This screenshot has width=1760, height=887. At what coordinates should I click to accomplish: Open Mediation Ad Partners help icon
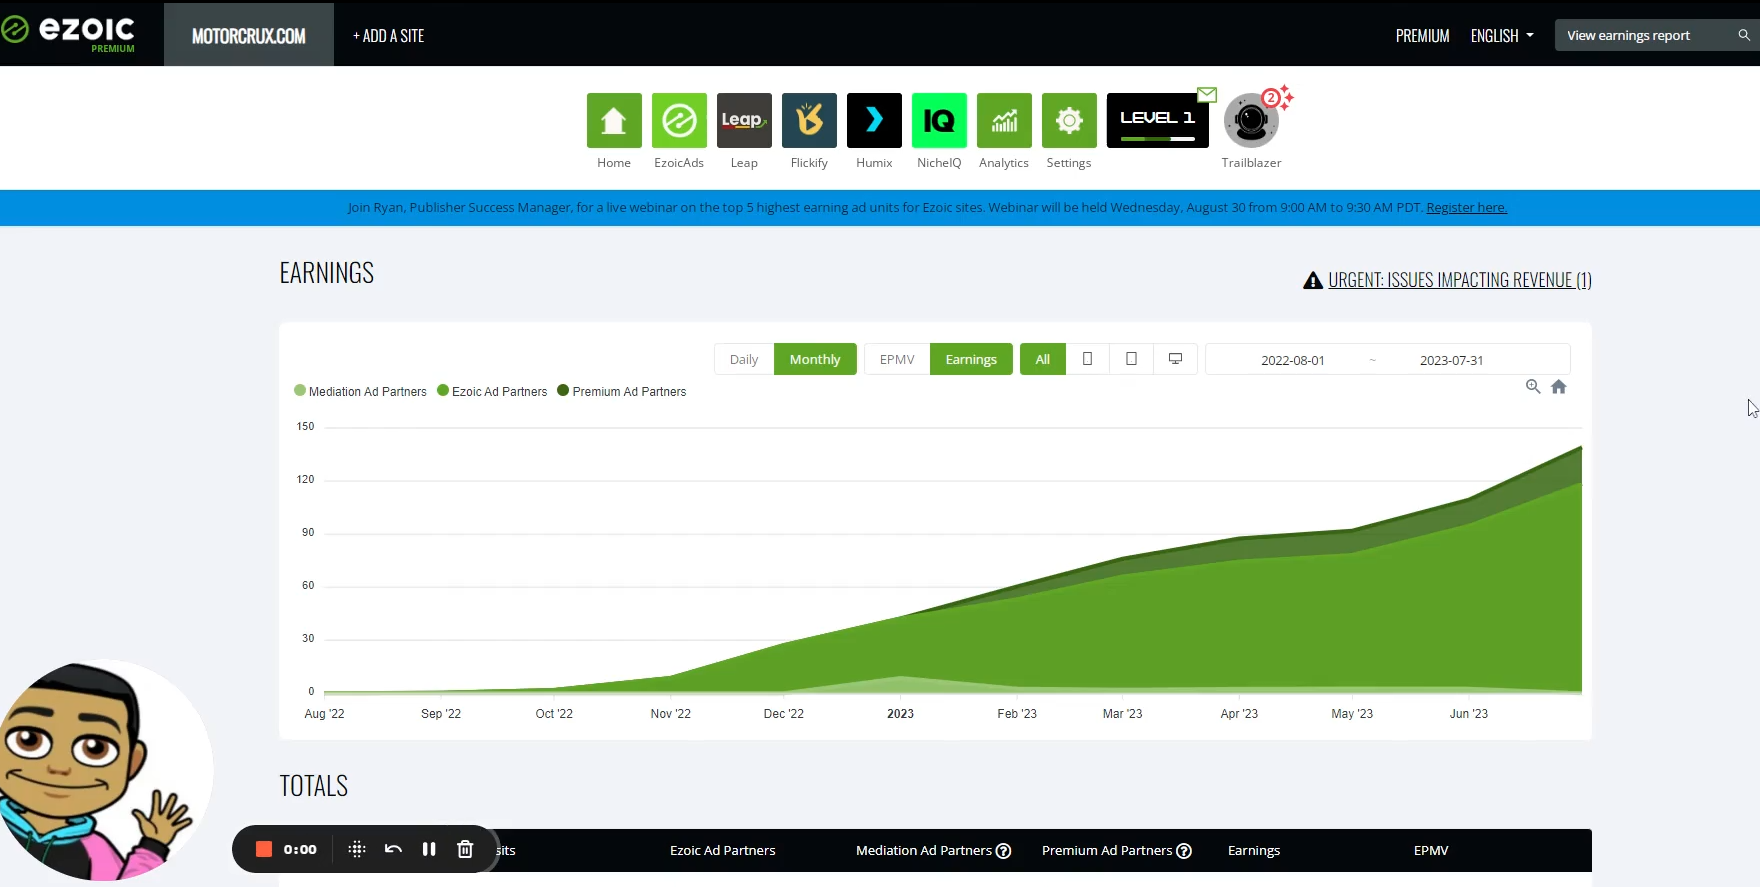pos(1003,851)
